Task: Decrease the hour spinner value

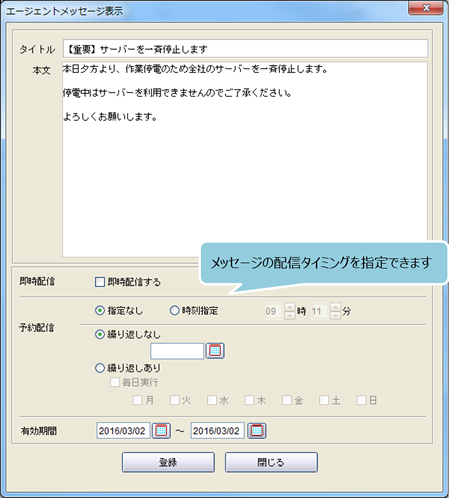Action: [x=290, y=315]
